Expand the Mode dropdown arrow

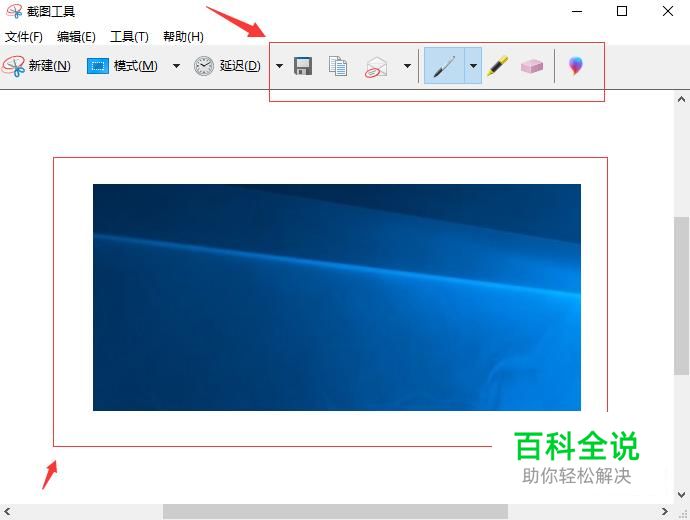click(176, 66)
